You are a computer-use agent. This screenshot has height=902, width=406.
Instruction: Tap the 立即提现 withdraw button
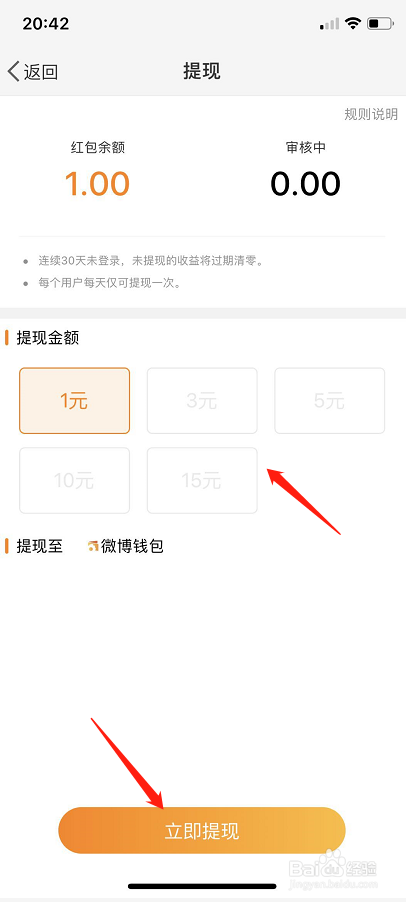pyautogui.click(x=202, y=830)
